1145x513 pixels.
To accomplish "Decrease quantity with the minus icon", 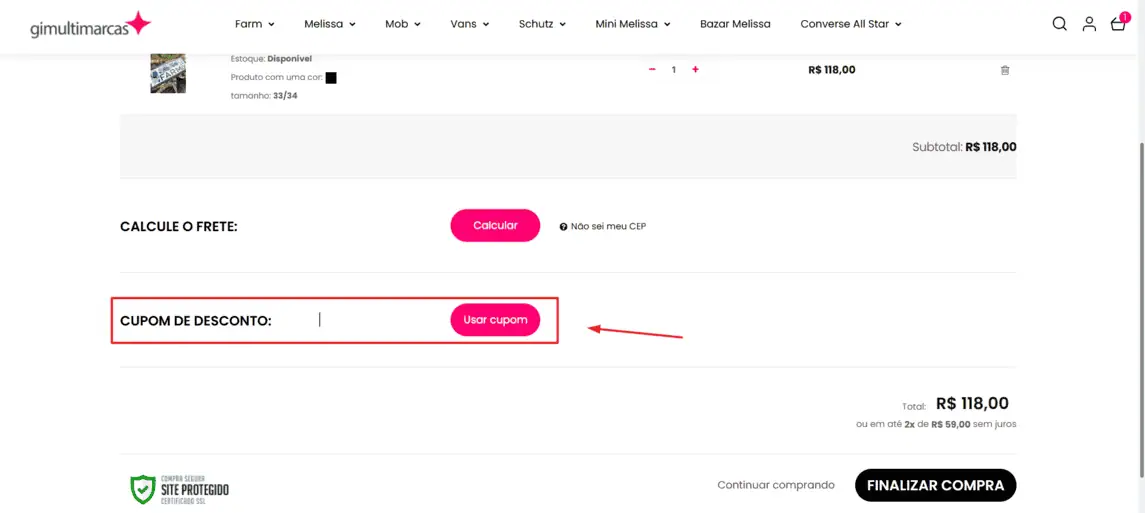I will tap(652, 69).
